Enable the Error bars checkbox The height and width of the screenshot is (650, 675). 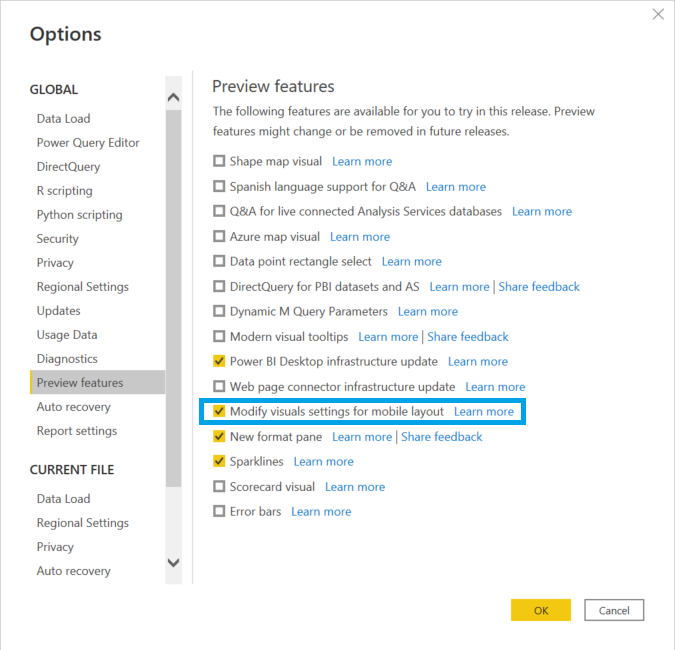click(220, 512)
